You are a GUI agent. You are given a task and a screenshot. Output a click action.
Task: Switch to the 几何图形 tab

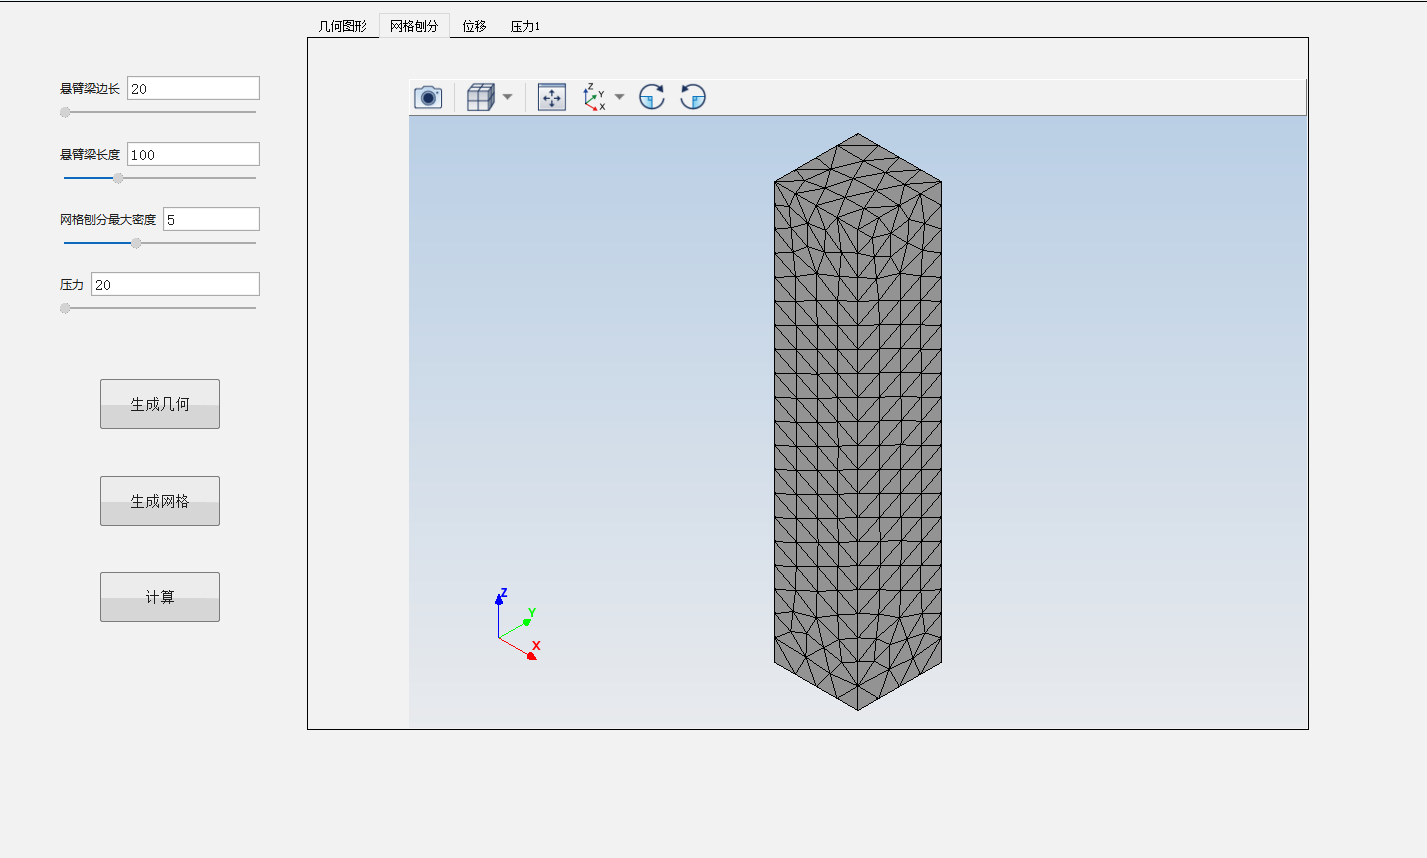point(343,26)
